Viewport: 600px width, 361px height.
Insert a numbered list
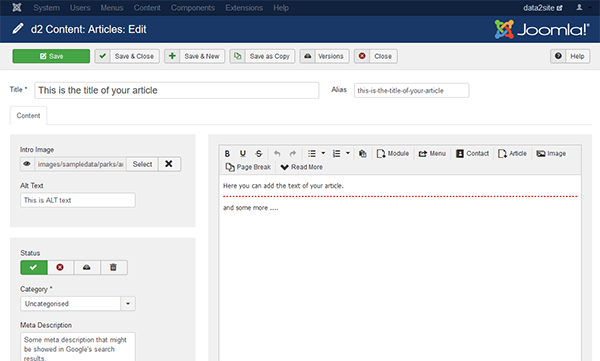pos(336,154)
